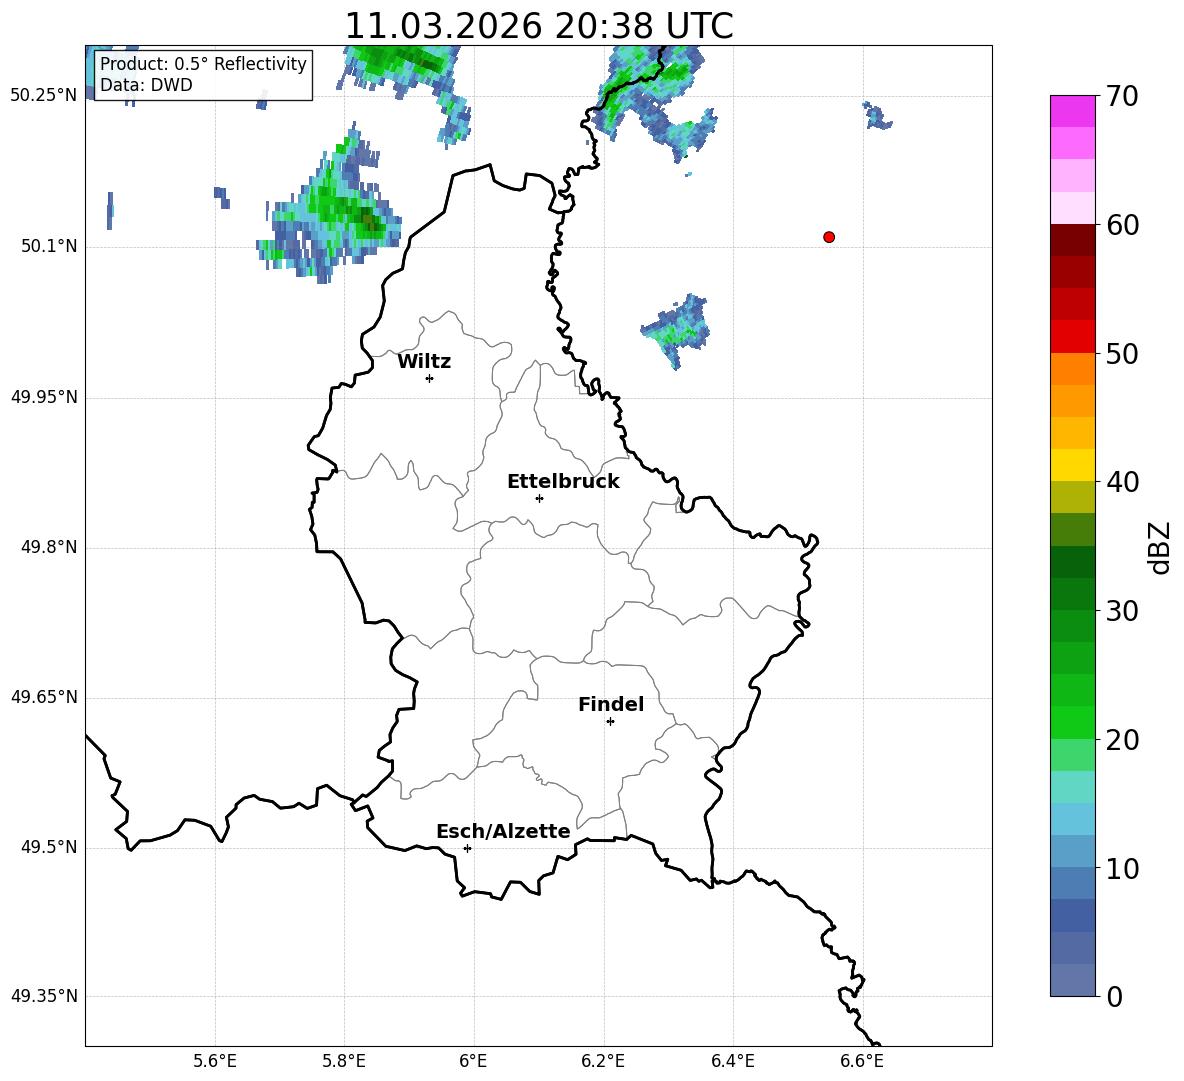Pick the bright red colorbar swatch above 50
The width and height of the screenshot is (1184, 1081).
coord(1073,336)
